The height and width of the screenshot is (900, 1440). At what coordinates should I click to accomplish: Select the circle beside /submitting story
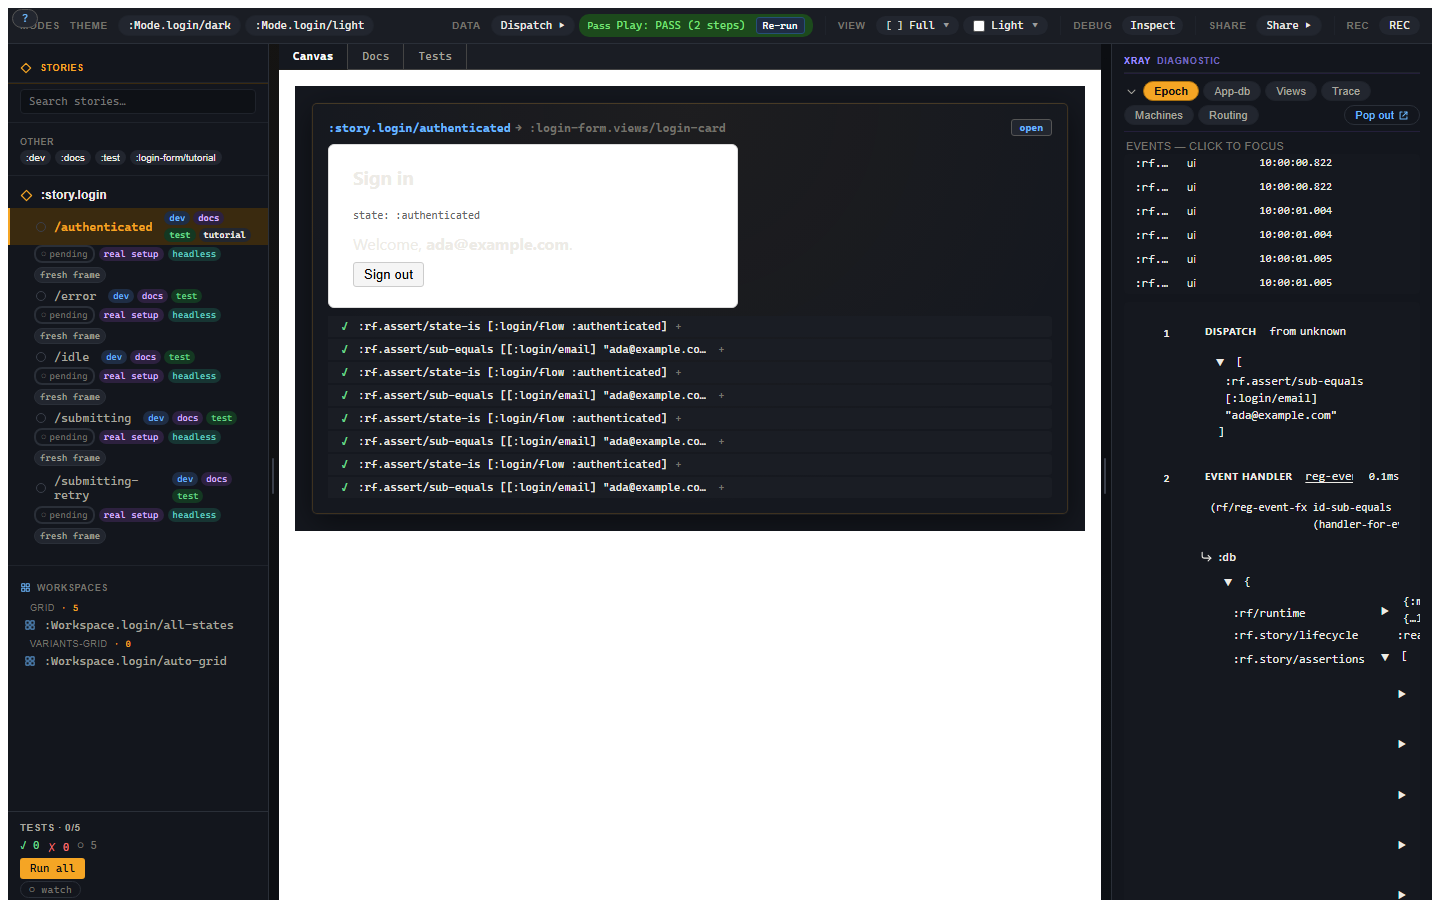tap(41, 418)
